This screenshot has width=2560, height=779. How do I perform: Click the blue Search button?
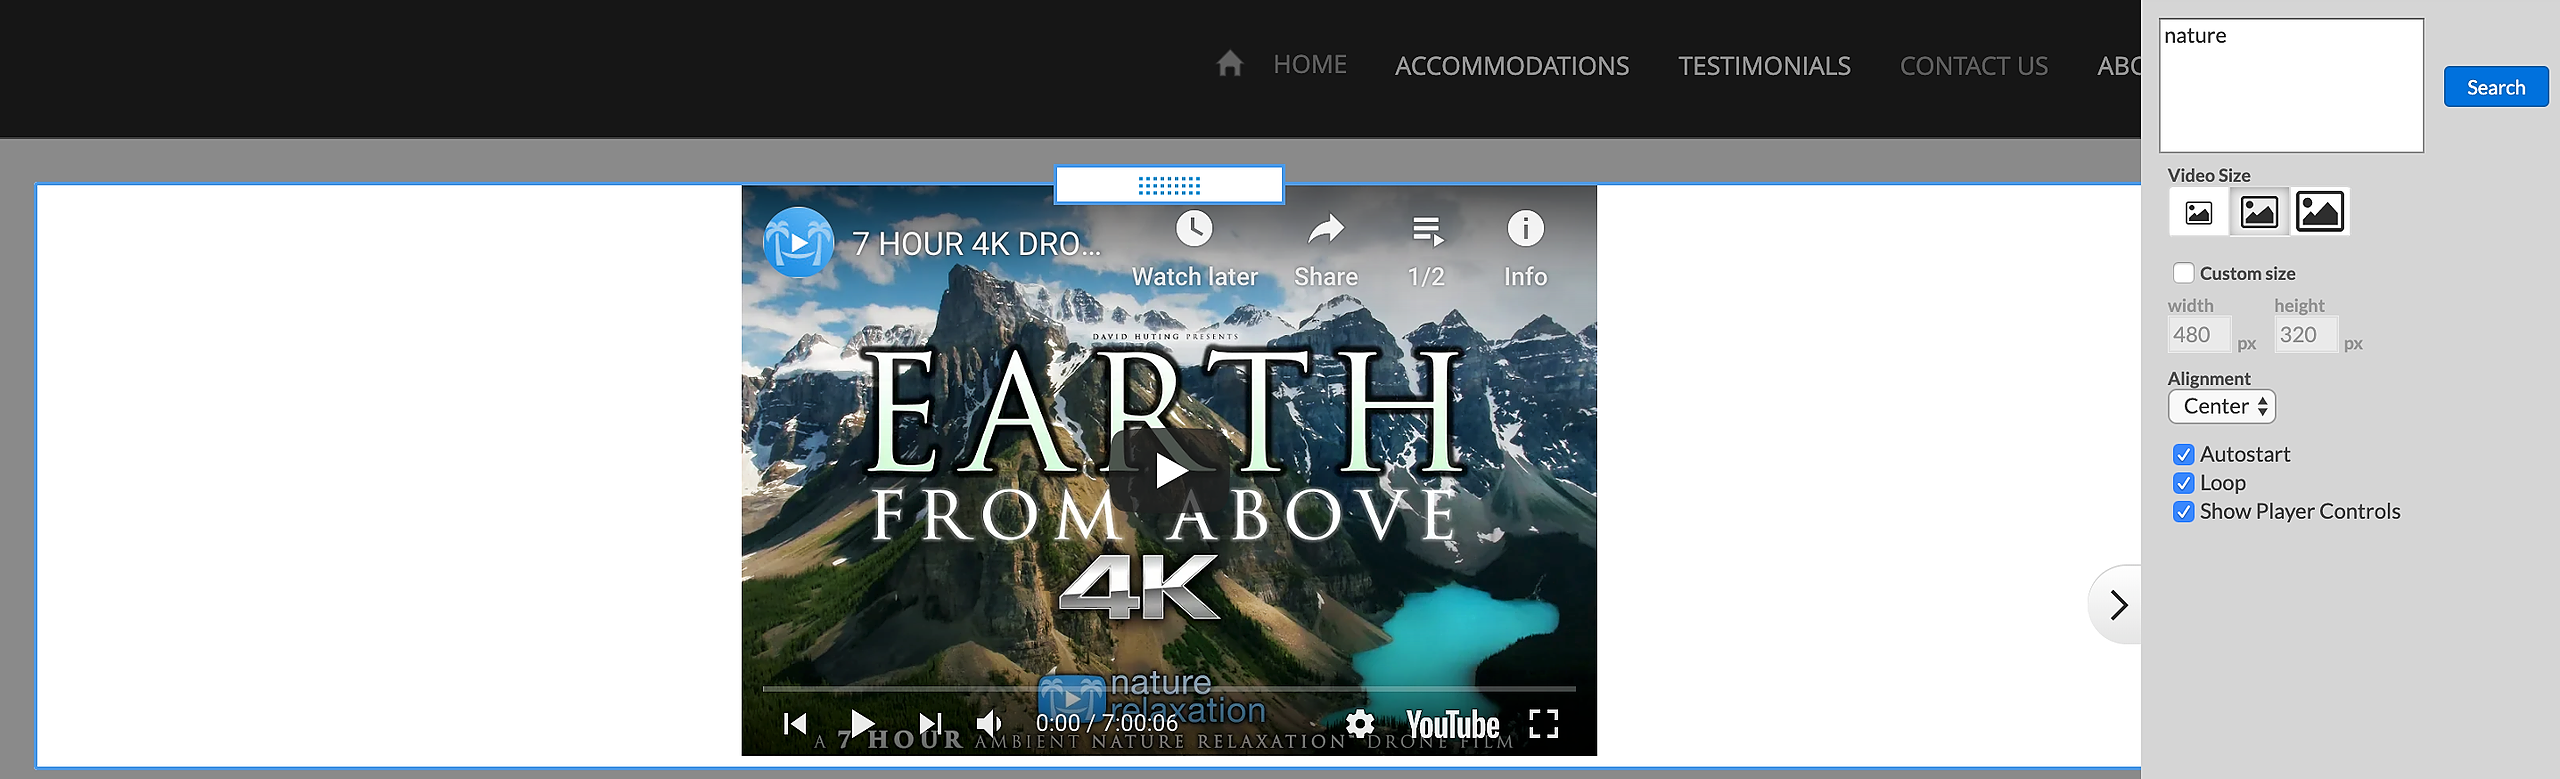2496,87
